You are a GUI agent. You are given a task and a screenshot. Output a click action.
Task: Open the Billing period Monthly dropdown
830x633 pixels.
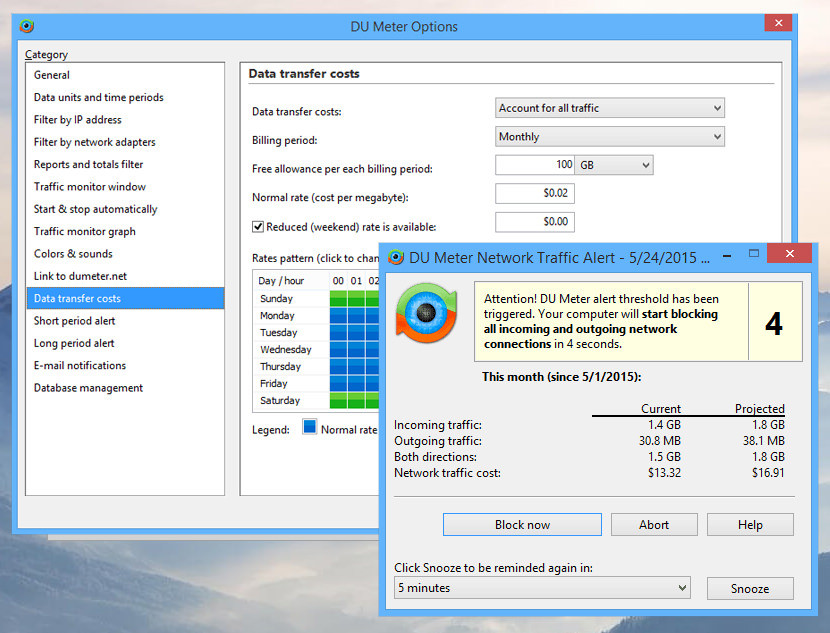(610, 137)
